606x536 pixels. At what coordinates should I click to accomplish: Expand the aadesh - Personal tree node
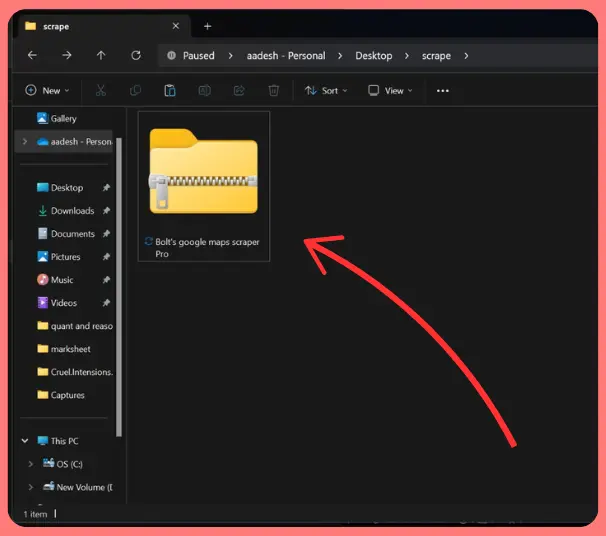[x=25, y=141]
